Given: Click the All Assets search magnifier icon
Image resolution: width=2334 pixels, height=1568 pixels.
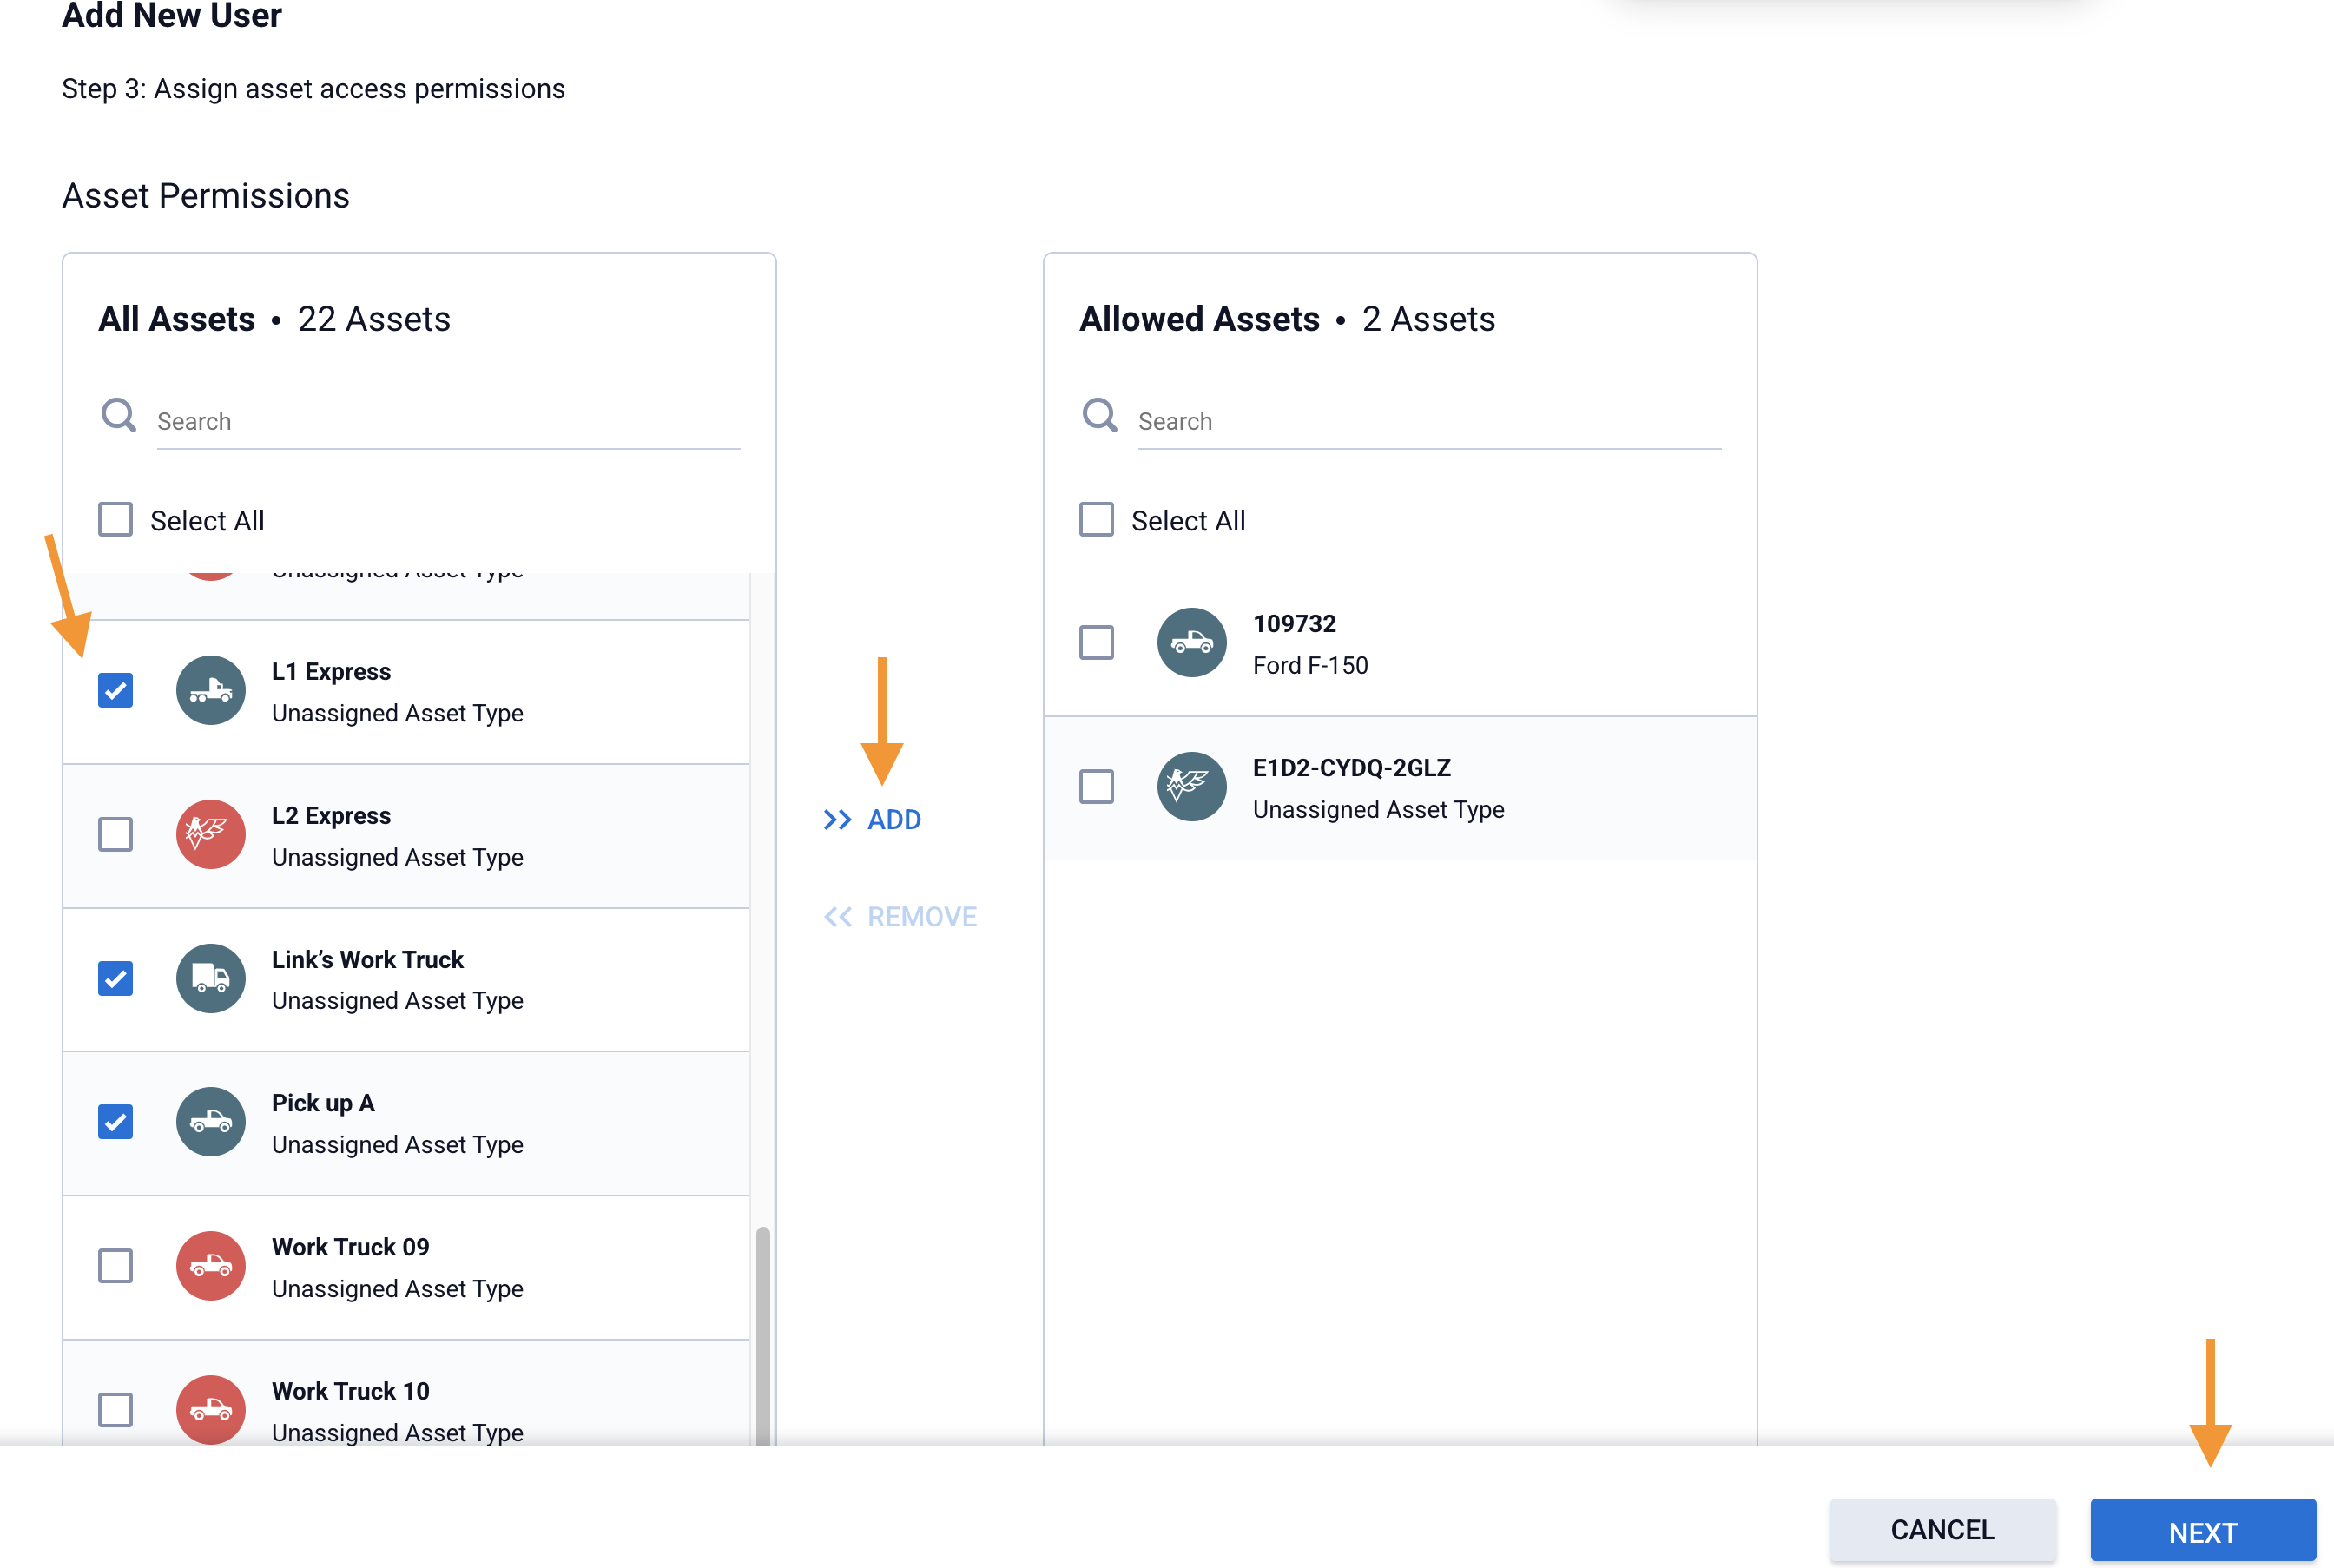Looking at the screenshot, I should pos(118,415).
